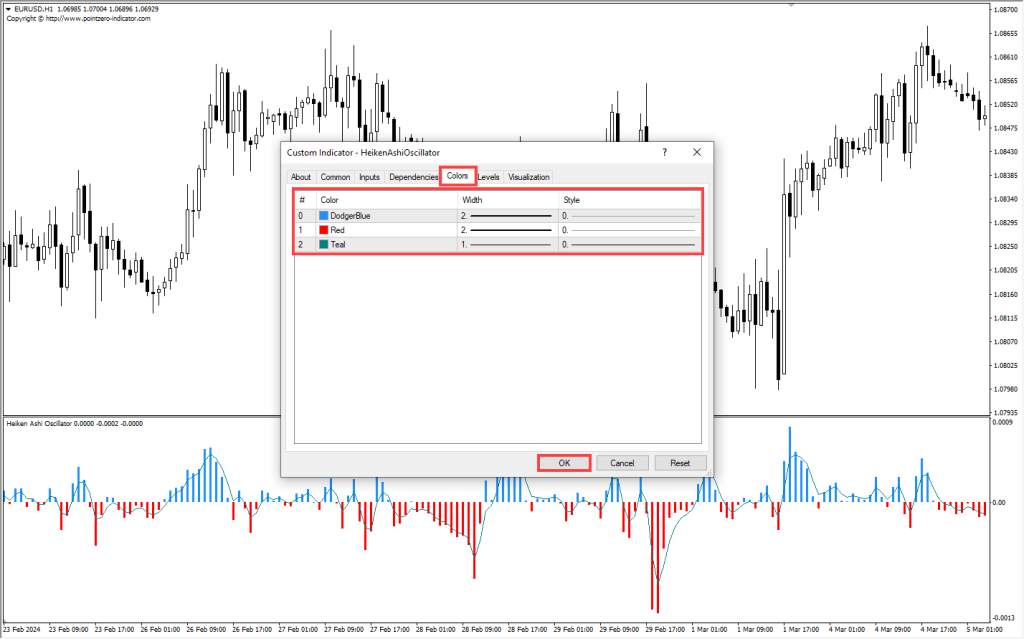Image resolution: width=1024 pixels, height=639 pixels.
Task: Click the dialog title Custom Indicator - HeikenAshiOscillator
Action: pos(363,152)
